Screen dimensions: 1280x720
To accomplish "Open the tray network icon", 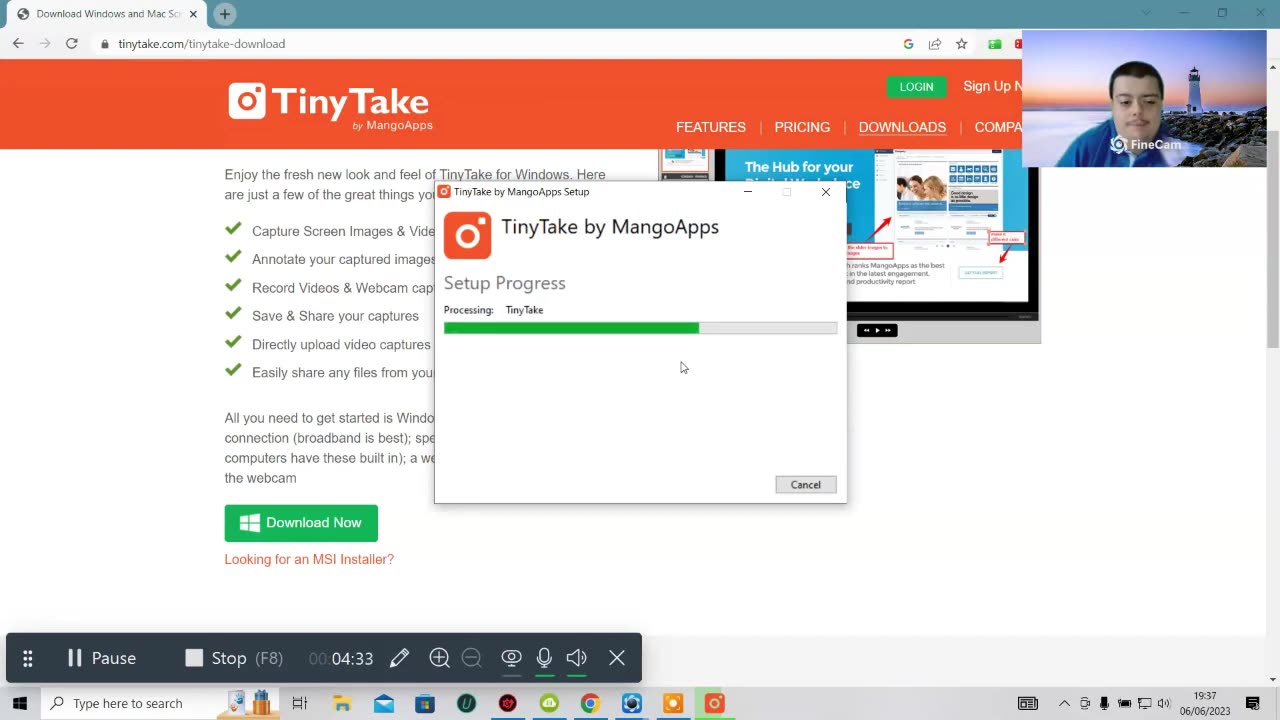I will coord(1144,703).
